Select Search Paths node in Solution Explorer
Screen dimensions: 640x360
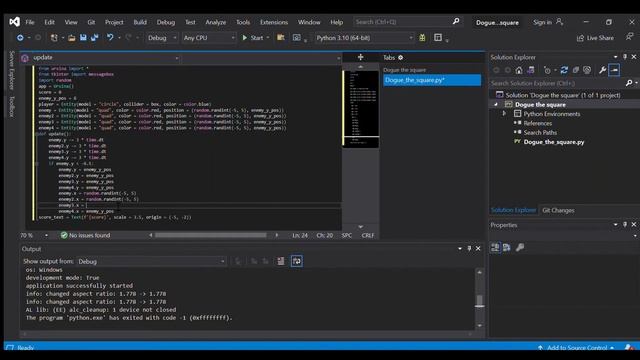pyautogui.click(x=540, y=133)
